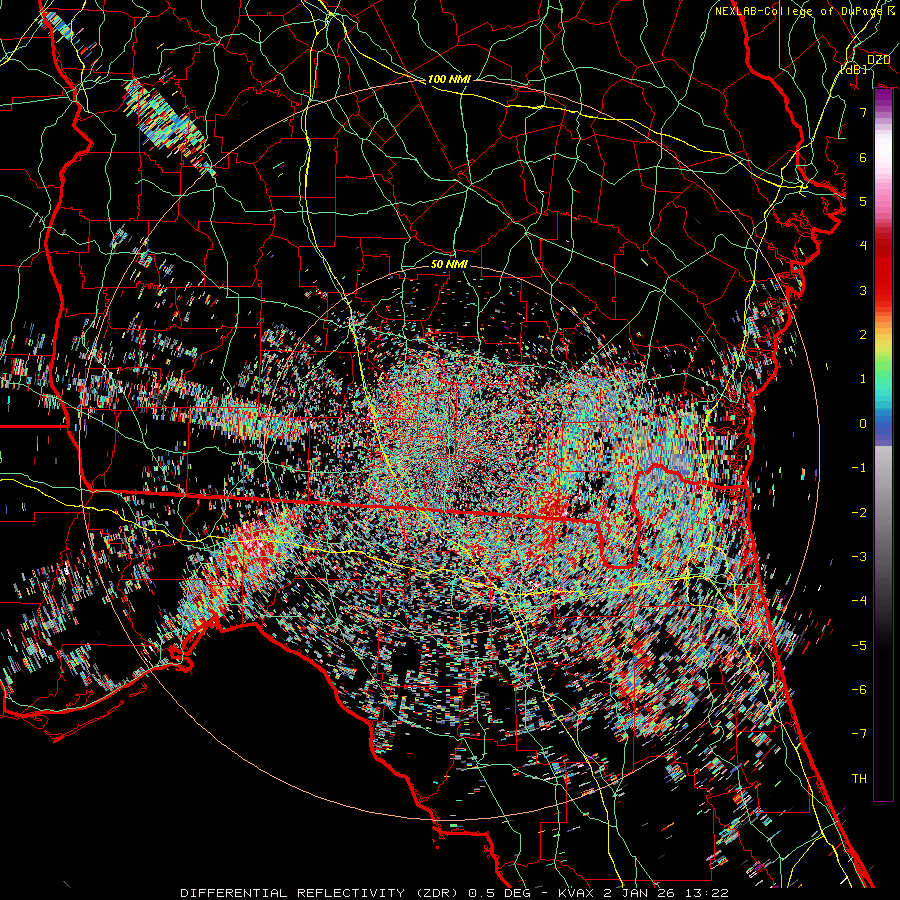900x900 pixels.
Task: Click the 3 value on the color scale
Action: point(863,290)
